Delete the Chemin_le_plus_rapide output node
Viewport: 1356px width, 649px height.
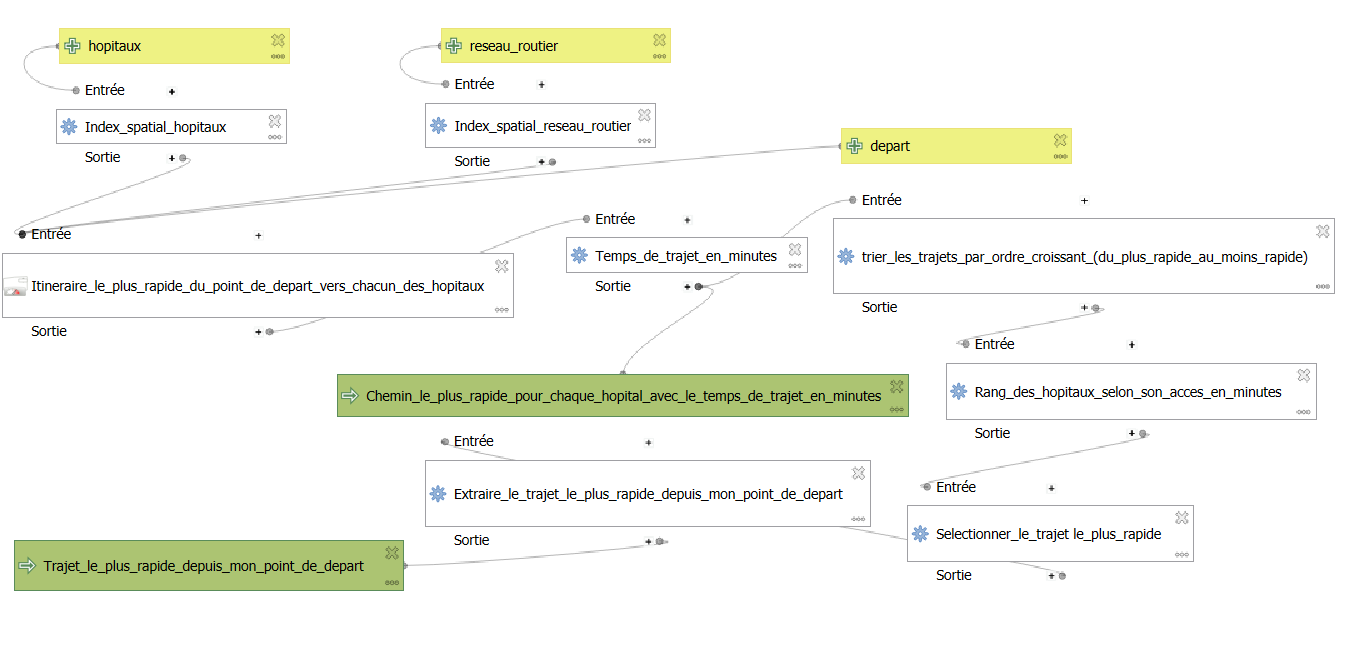click(897, 389)
